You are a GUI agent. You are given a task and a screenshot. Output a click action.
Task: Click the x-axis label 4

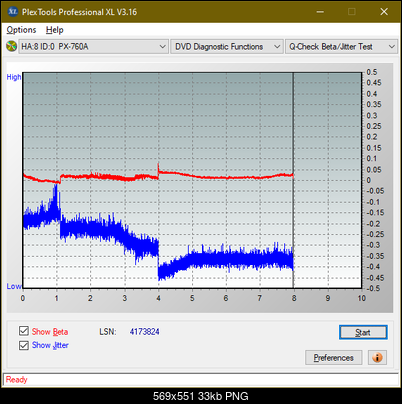tap(158, 298)
